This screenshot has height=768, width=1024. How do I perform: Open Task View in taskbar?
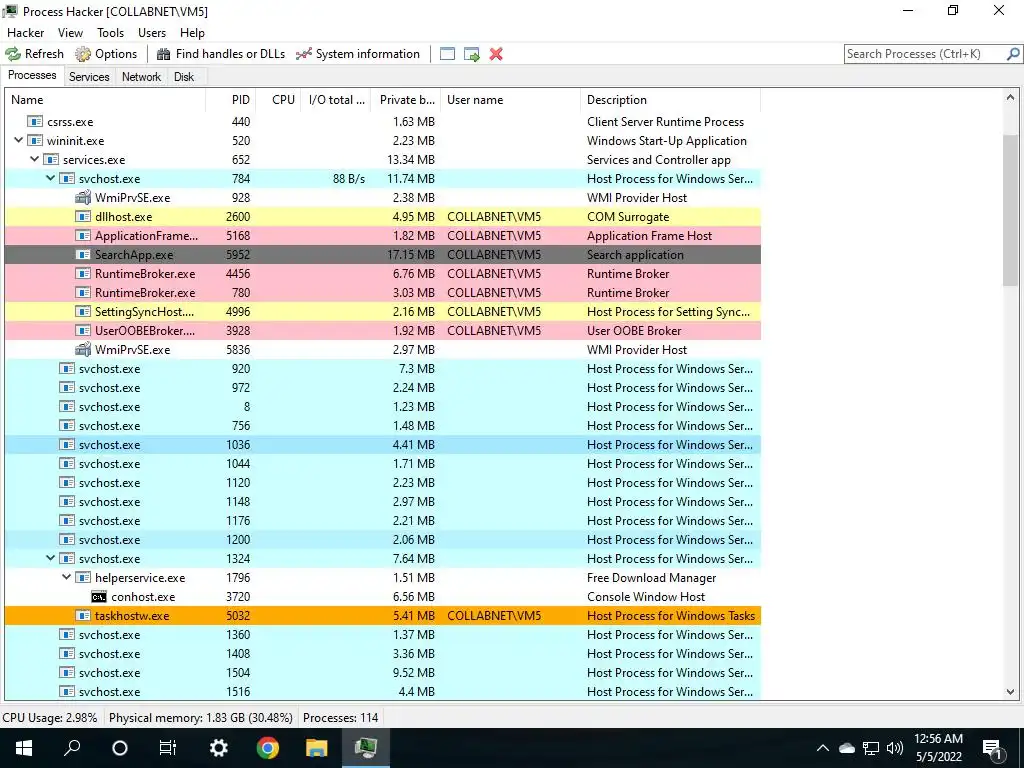[168, 748]
